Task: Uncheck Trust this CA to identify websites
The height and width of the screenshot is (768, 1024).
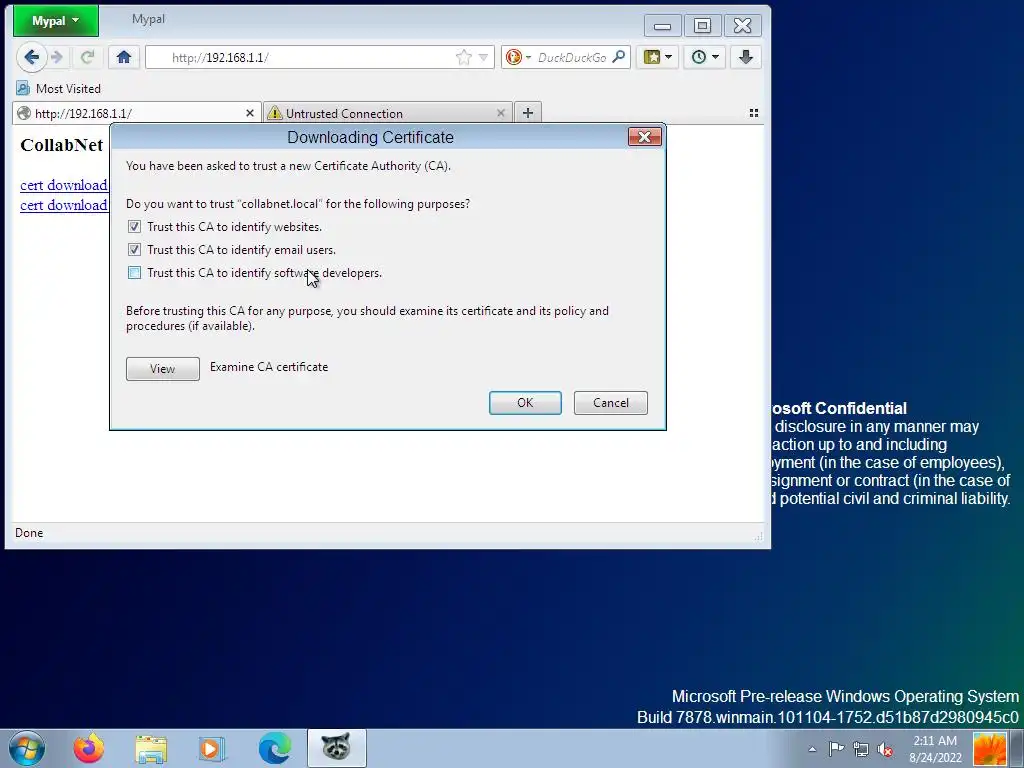Action: (x=134, y=227)
